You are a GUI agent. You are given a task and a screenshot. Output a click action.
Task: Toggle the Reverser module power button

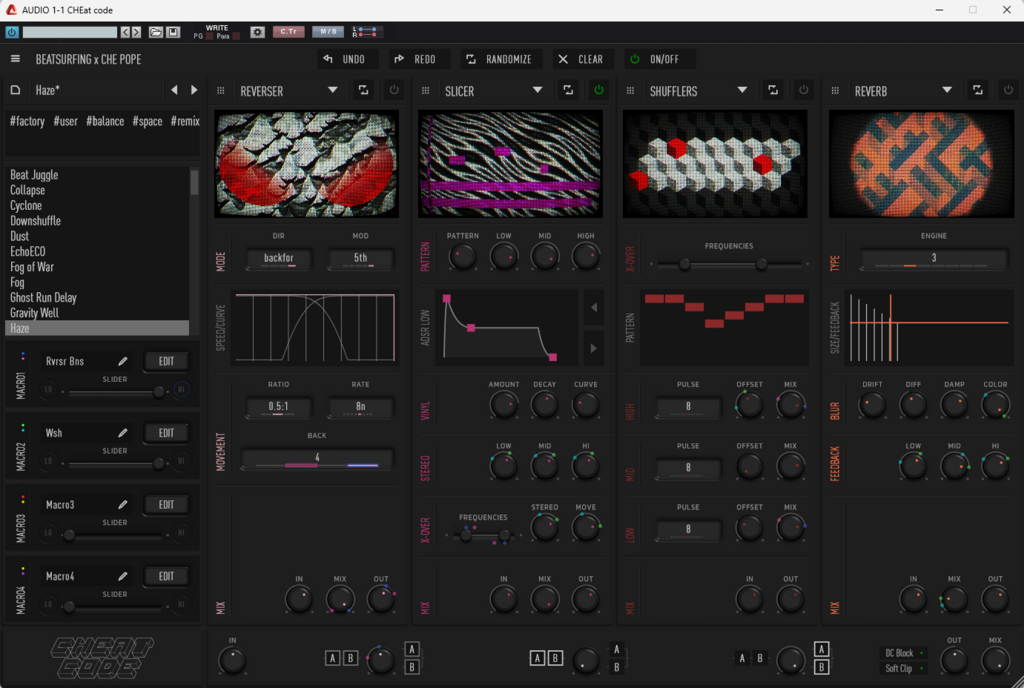point(394,90)
